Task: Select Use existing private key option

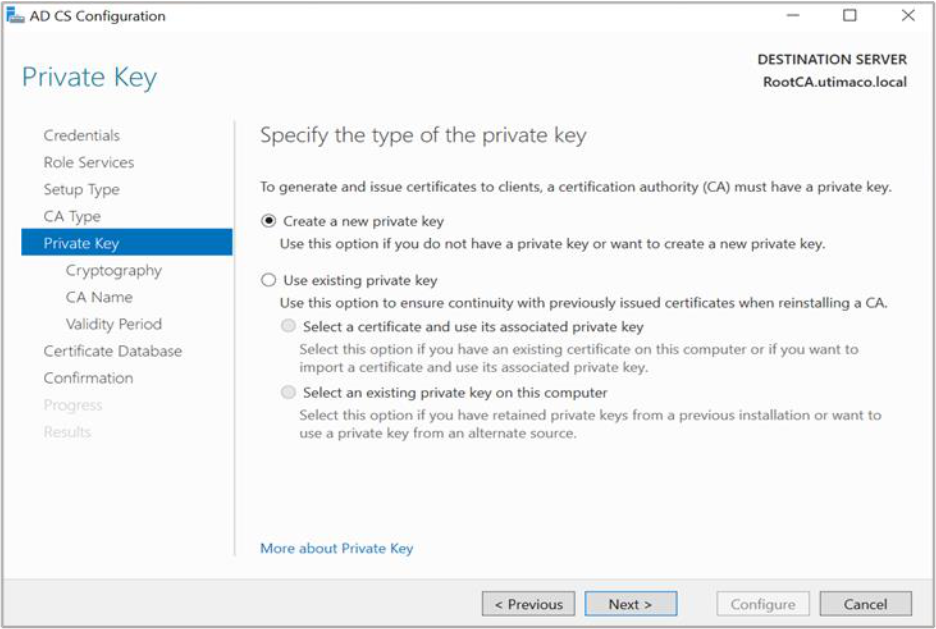Action: (269, 281)
